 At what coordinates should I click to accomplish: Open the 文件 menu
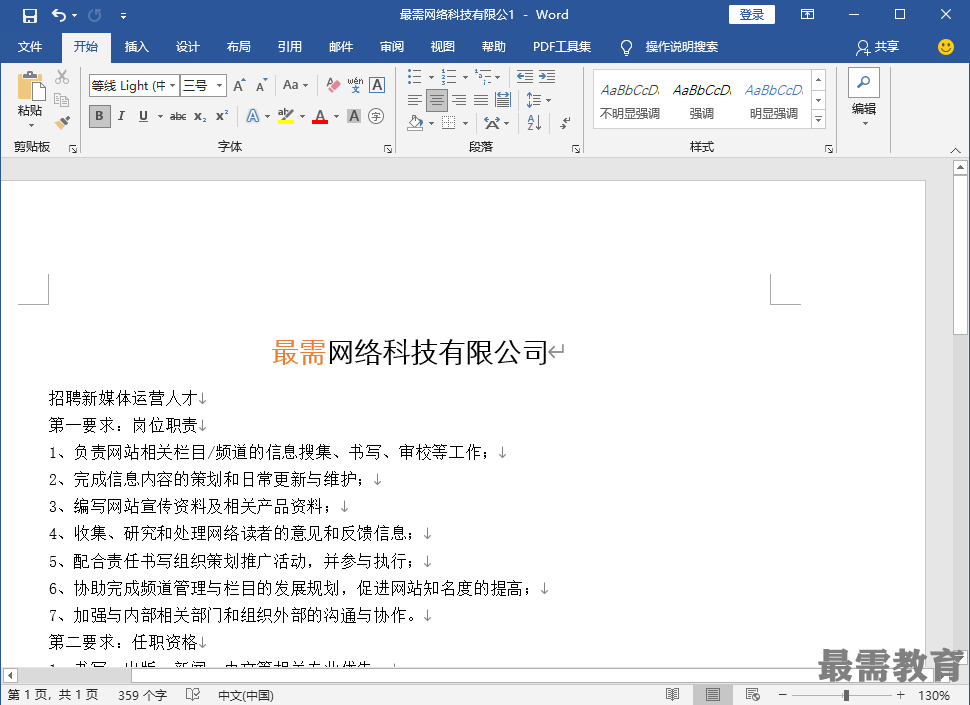coord(30,46)
